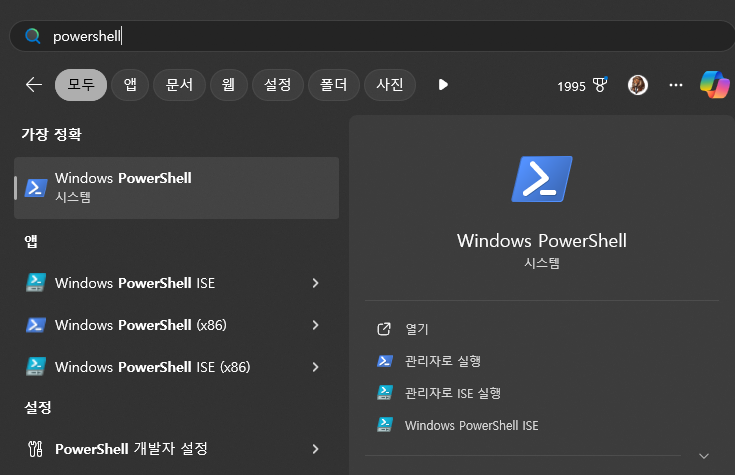Viewport: 735px width, 475px height.
Task: Open the user profile avatar
Action: (x=638, y=85)
